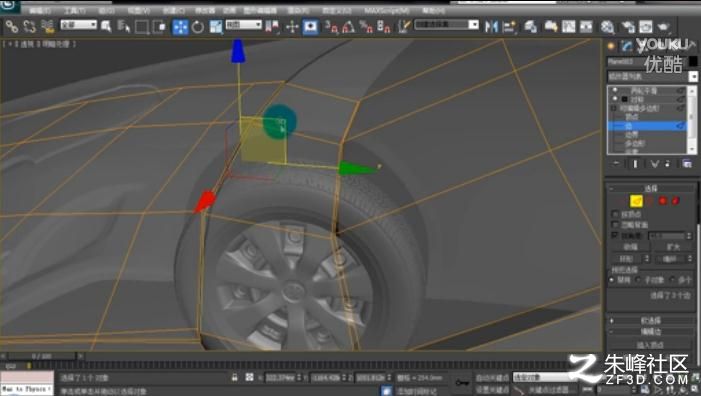The width and height of the screenshot is (701, 396).
Task: Select the Select and Move tool
Action: [180, 27]
